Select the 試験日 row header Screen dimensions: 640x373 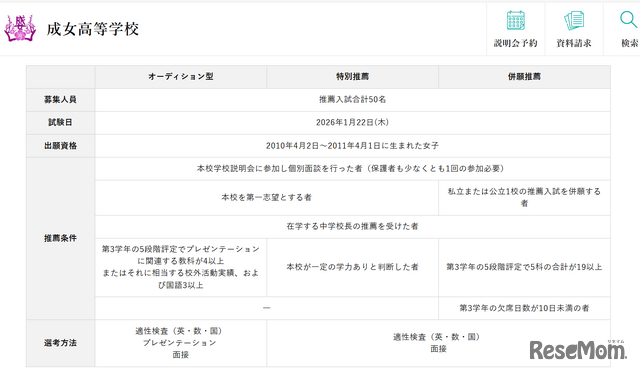(x=60, y=122)
